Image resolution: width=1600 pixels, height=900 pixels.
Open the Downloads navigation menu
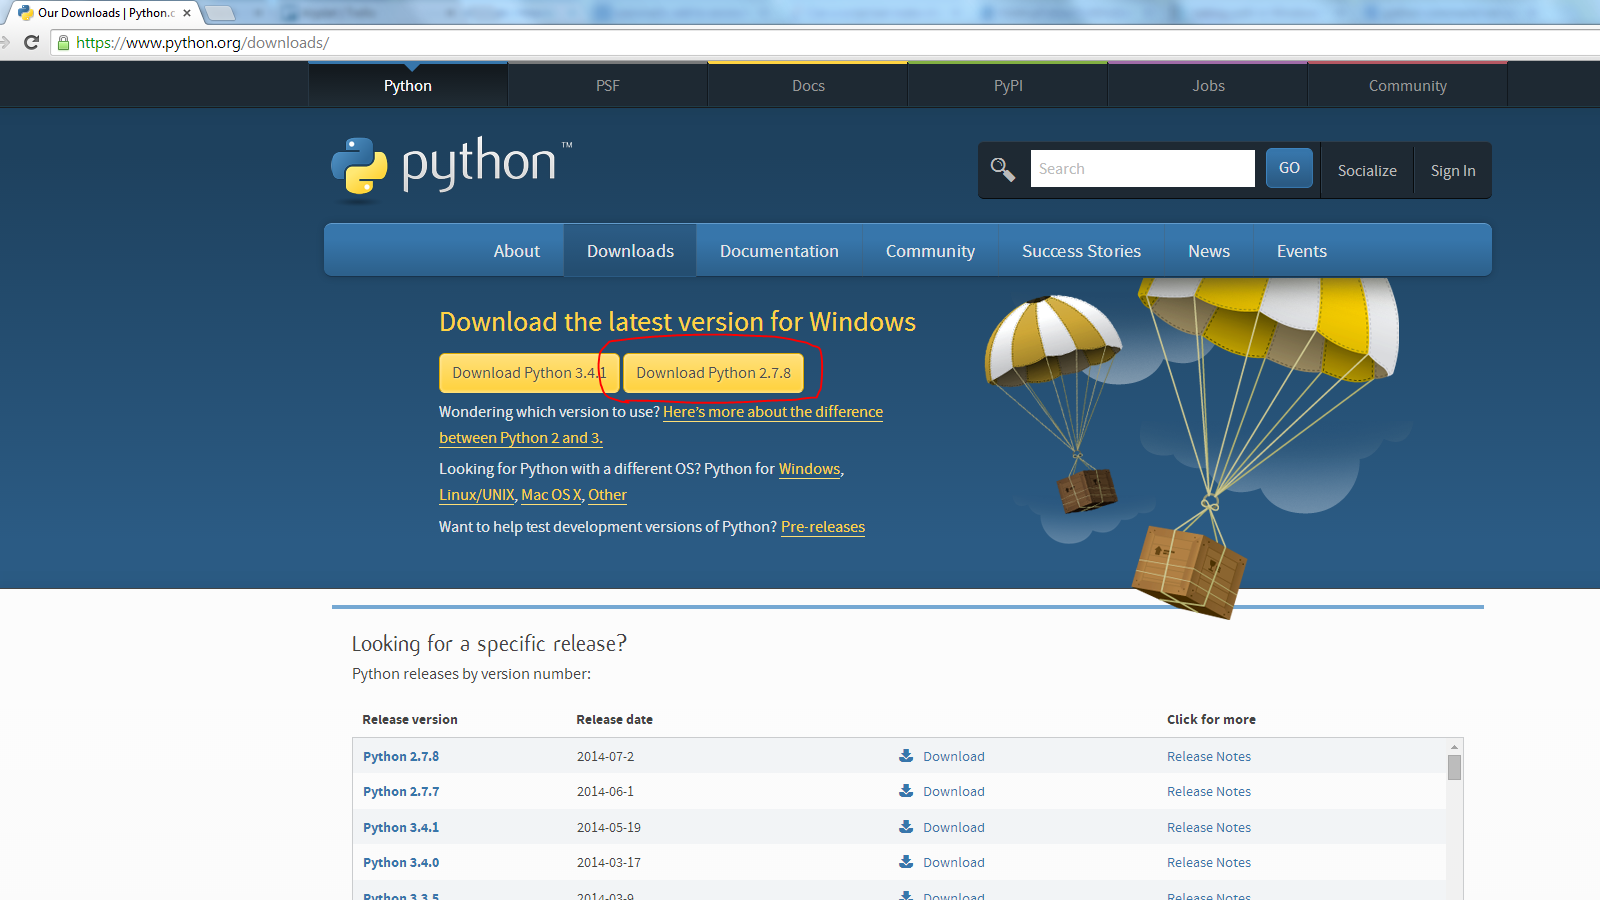click(x=630, y=251)
